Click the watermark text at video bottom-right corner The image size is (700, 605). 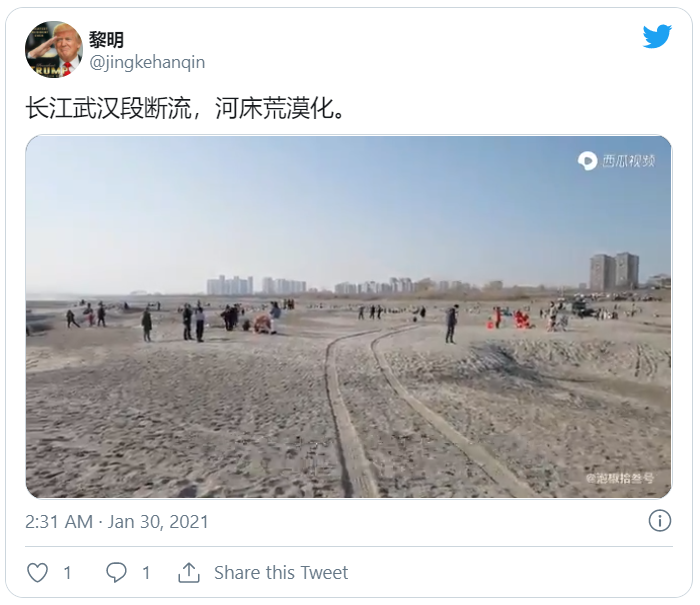pos(620,478)
